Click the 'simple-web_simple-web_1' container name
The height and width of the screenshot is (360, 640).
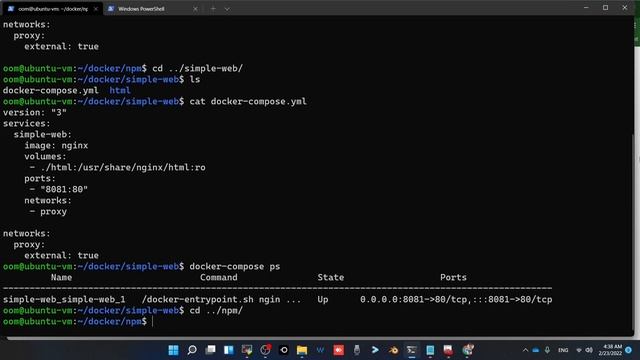pos(64,299)
